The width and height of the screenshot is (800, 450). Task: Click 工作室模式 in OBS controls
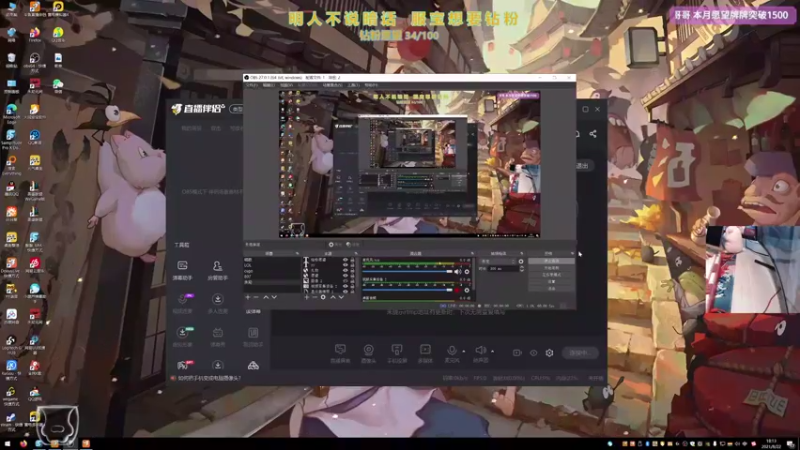pyautogui.click(x=551, y=274)
